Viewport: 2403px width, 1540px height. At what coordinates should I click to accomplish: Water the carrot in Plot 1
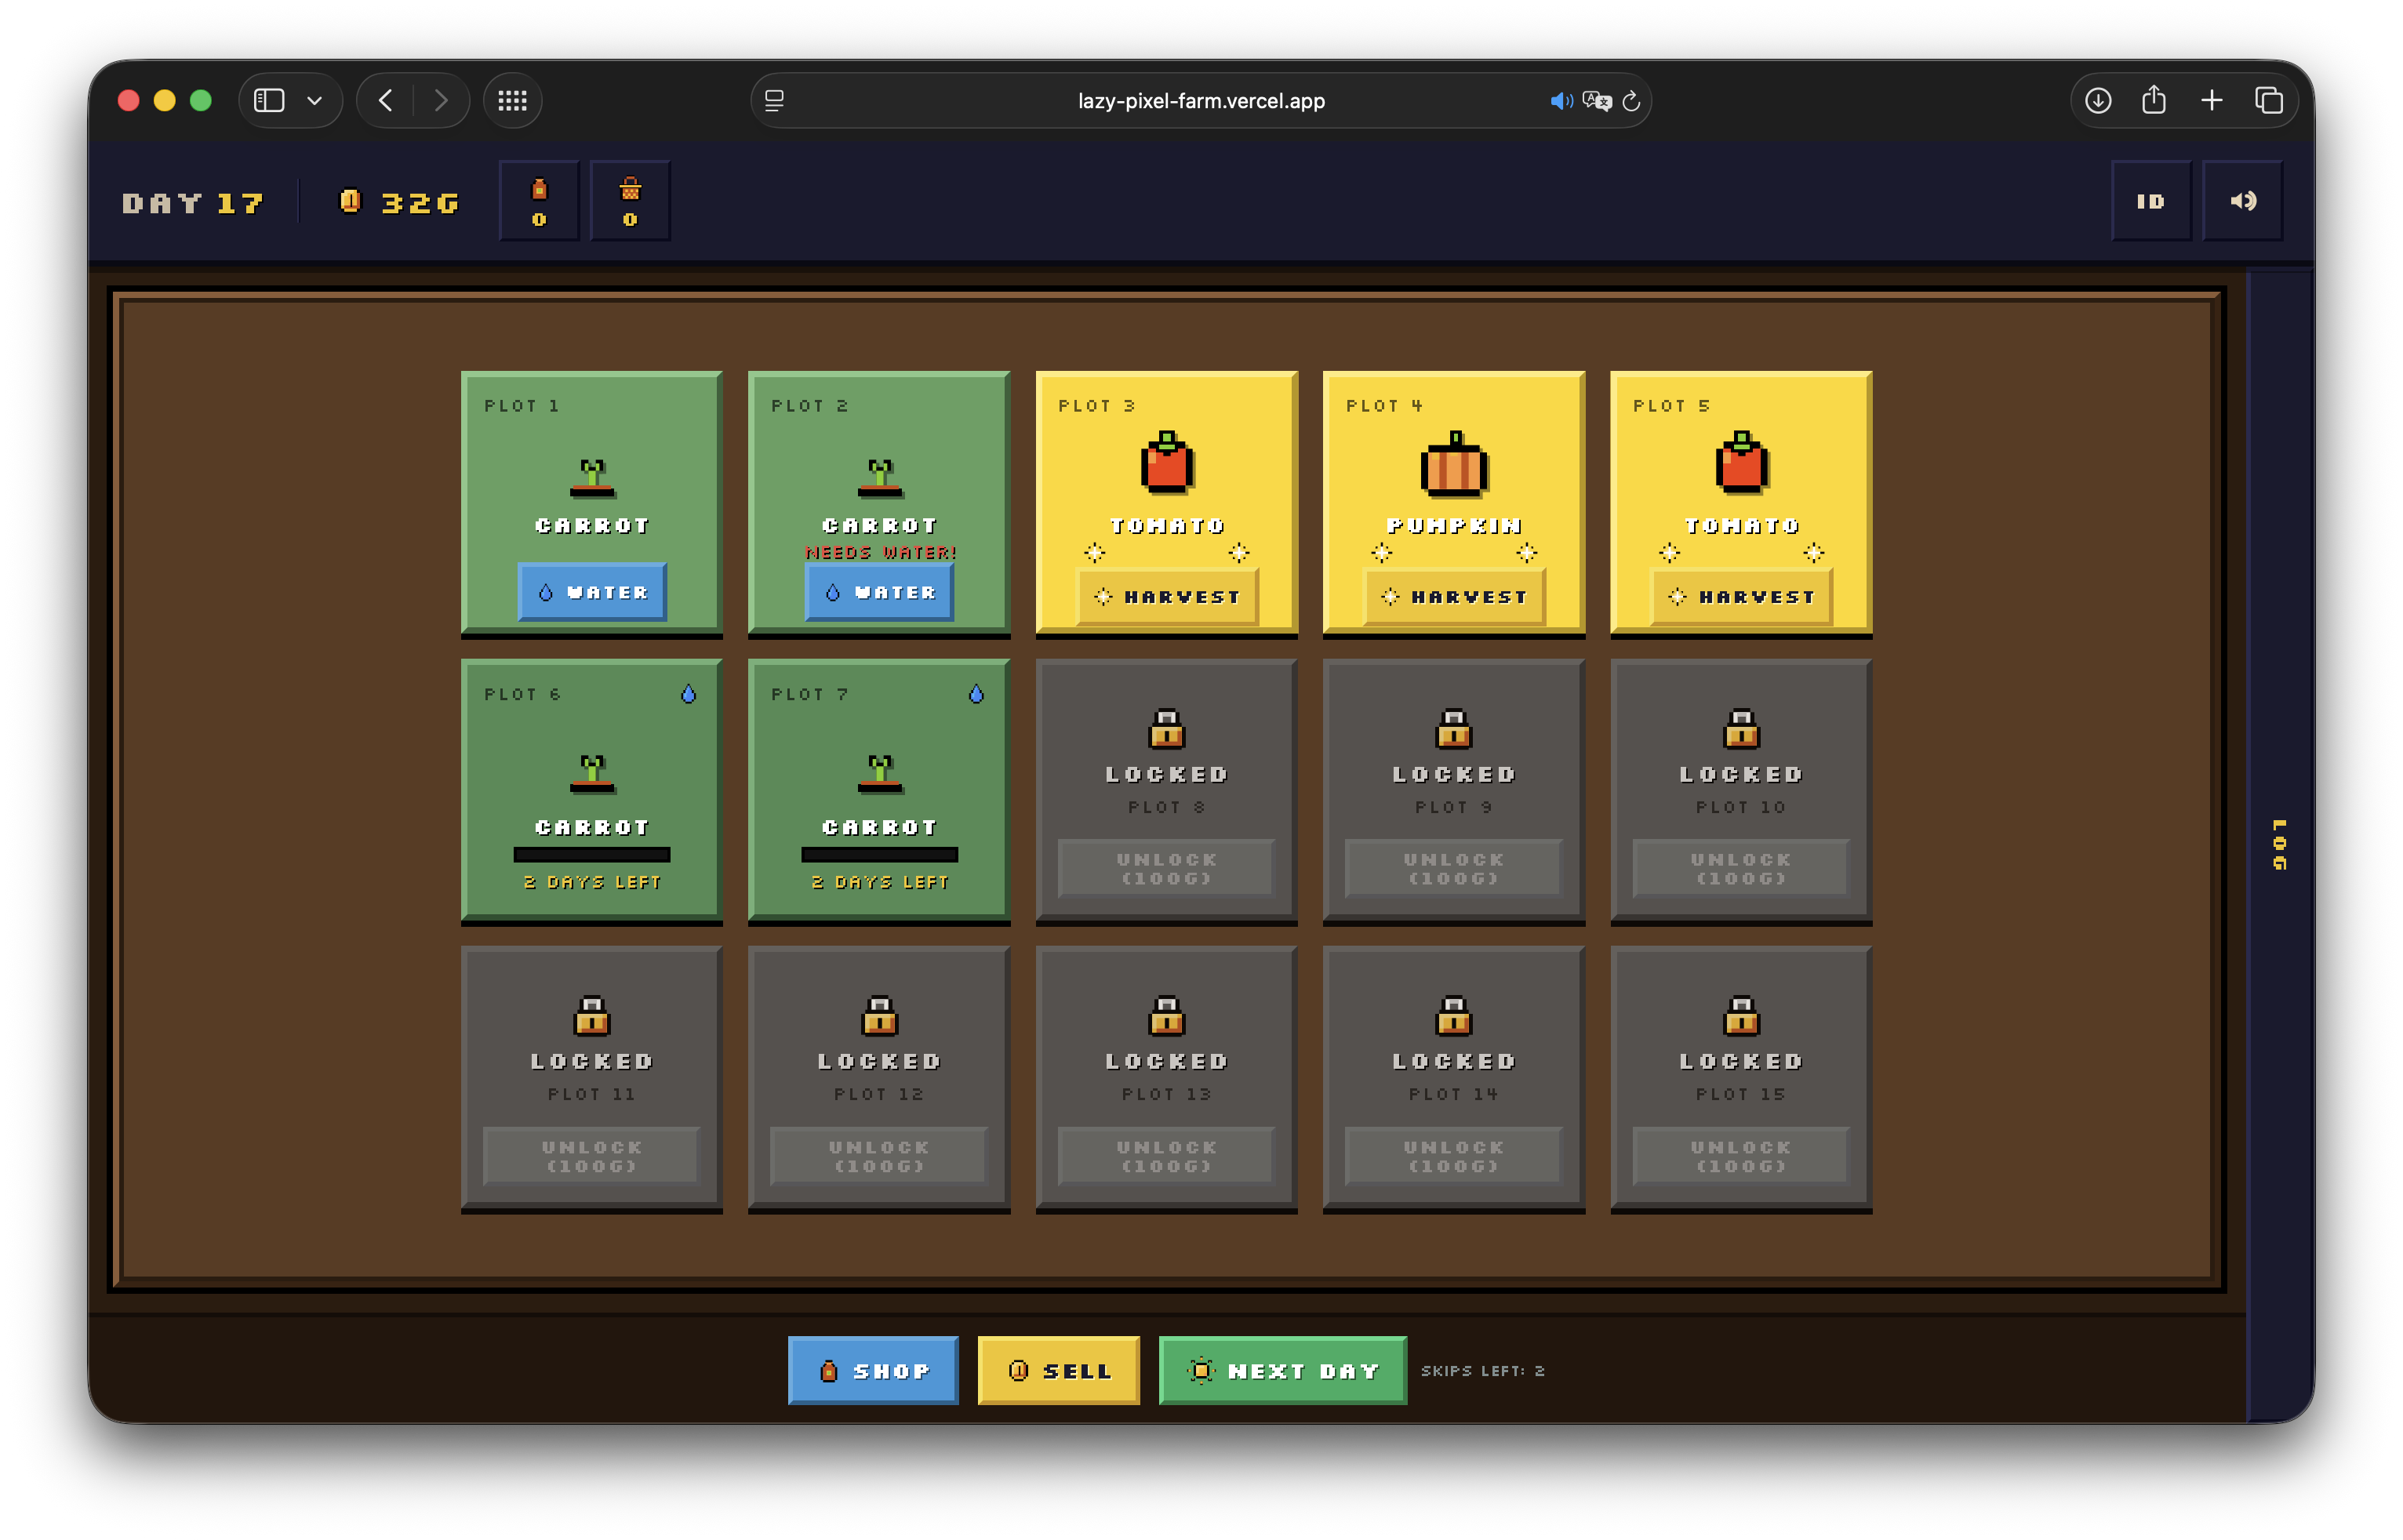pyautogui.click(x=592, y=592)
